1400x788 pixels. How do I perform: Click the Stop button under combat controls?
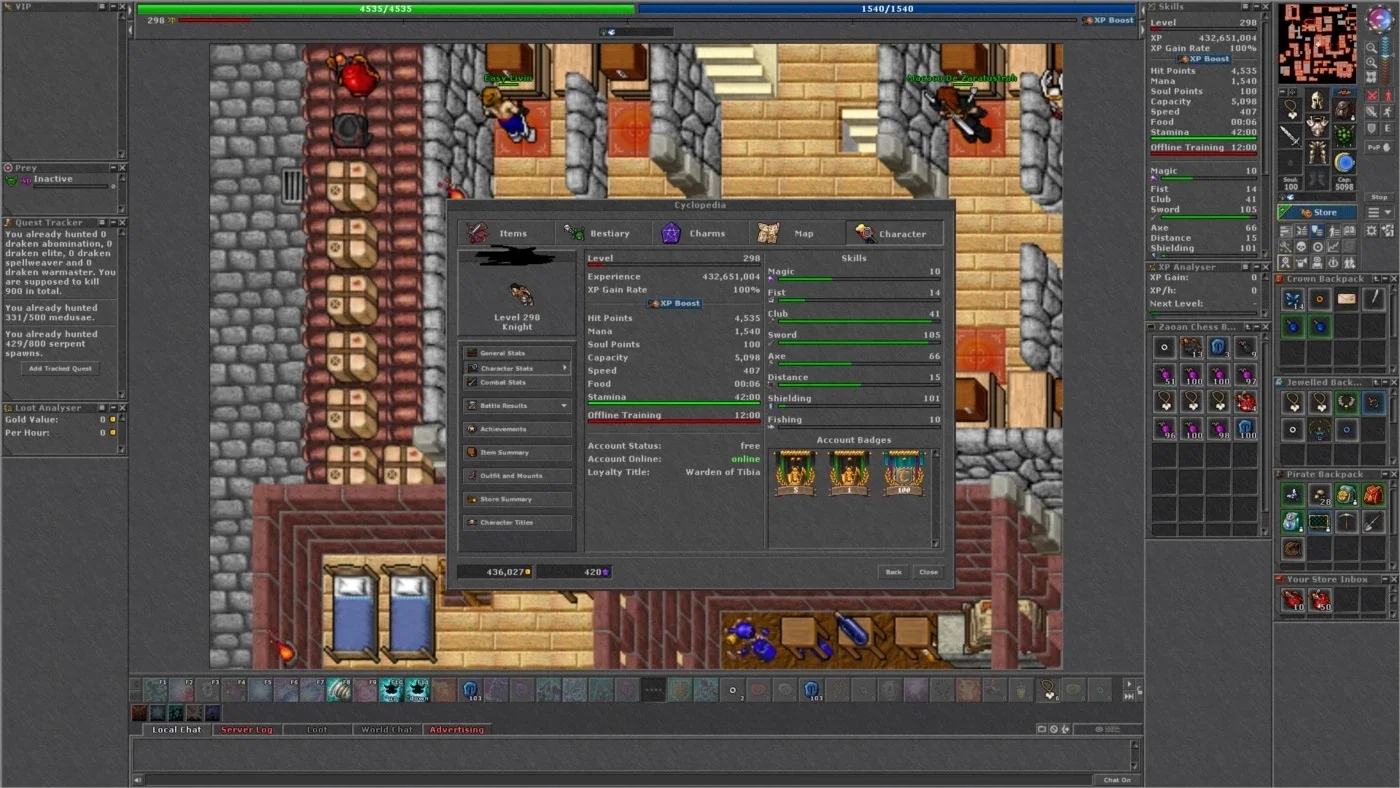[1379, 196]
